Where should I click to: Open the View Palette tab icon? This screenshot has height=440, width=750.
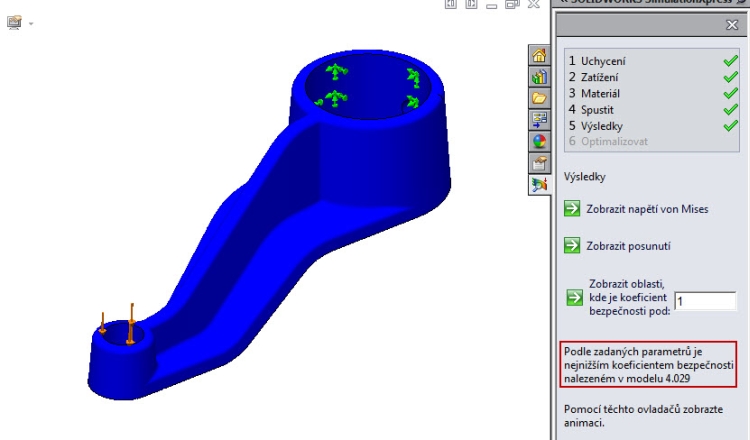pyautogui.click(x=539, y=120)
